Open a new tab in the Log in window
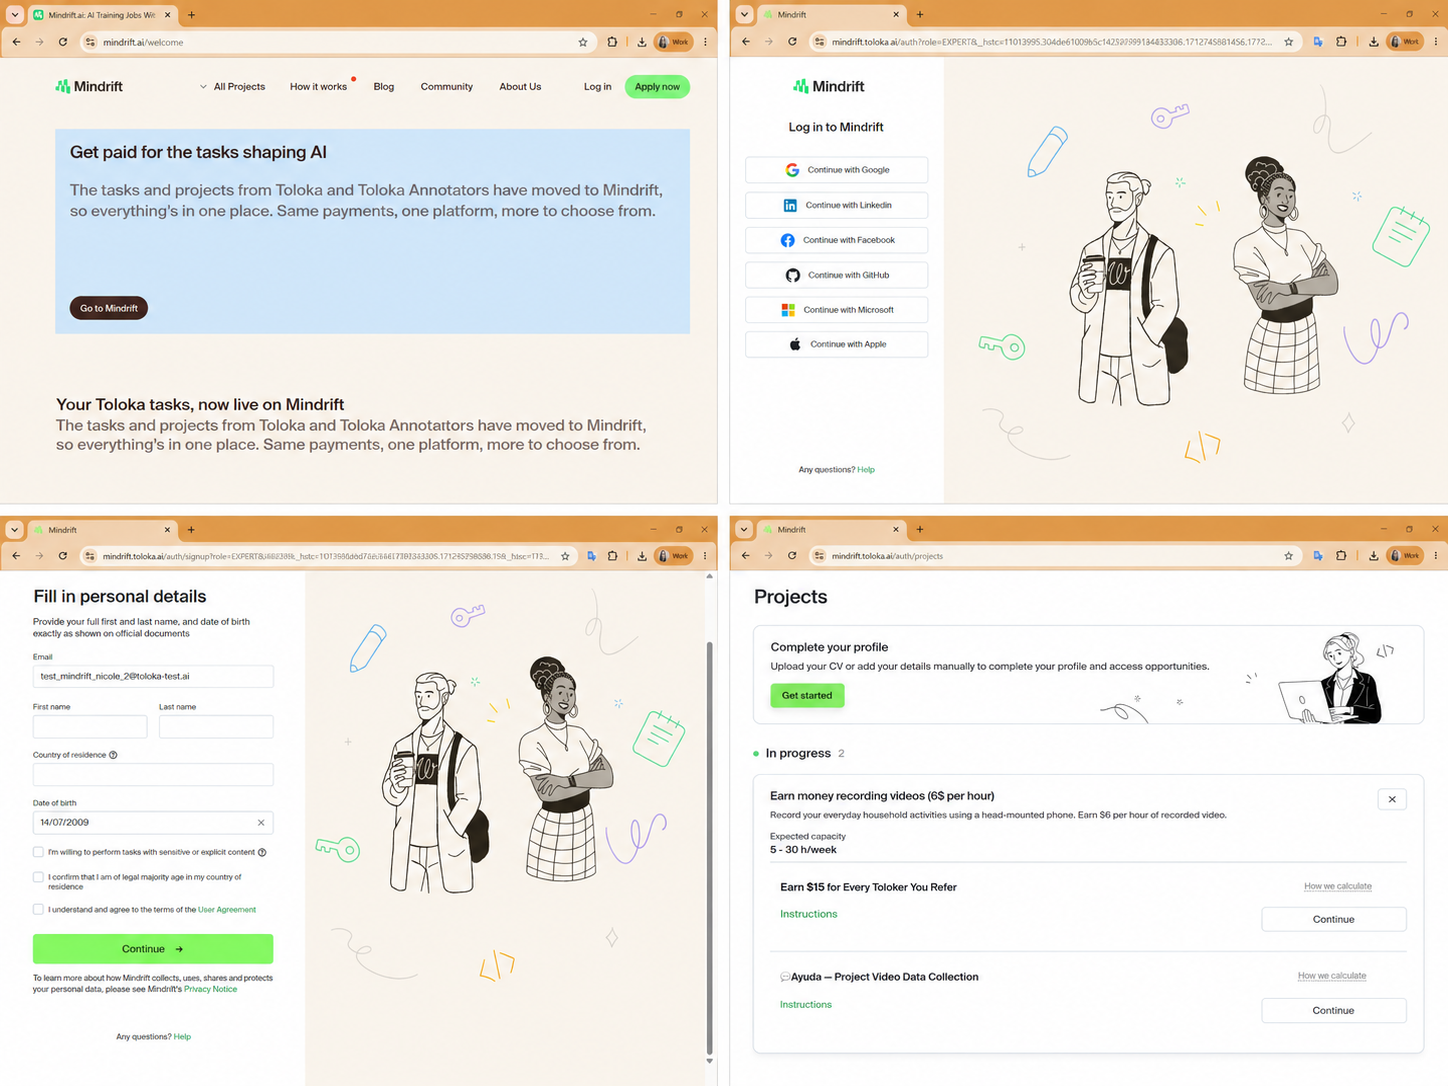This screenshot has width=1448, height=1086. point(920,15)
